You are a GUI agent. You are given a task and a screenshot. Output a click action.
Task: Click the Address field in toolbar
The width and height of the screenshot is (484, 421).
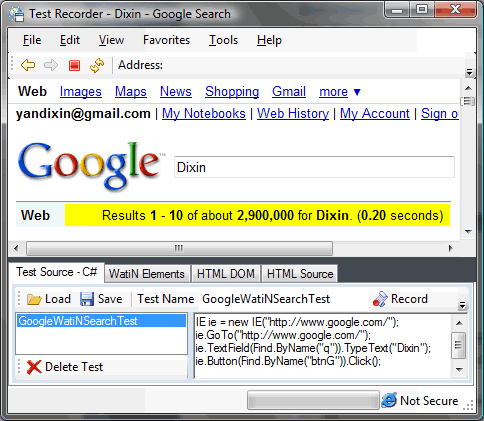(313, 65)
